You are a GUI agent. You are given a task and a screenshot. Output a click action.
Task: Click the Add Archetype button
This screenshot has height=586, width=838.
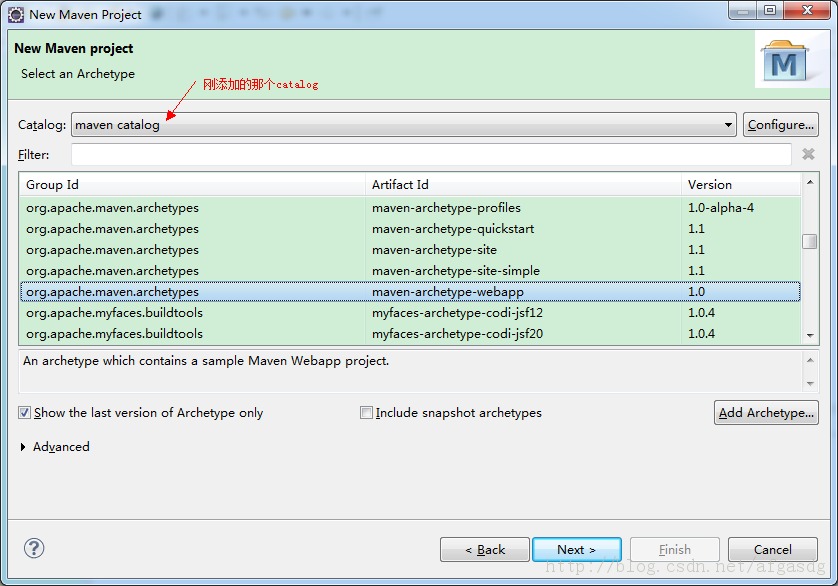766,413
